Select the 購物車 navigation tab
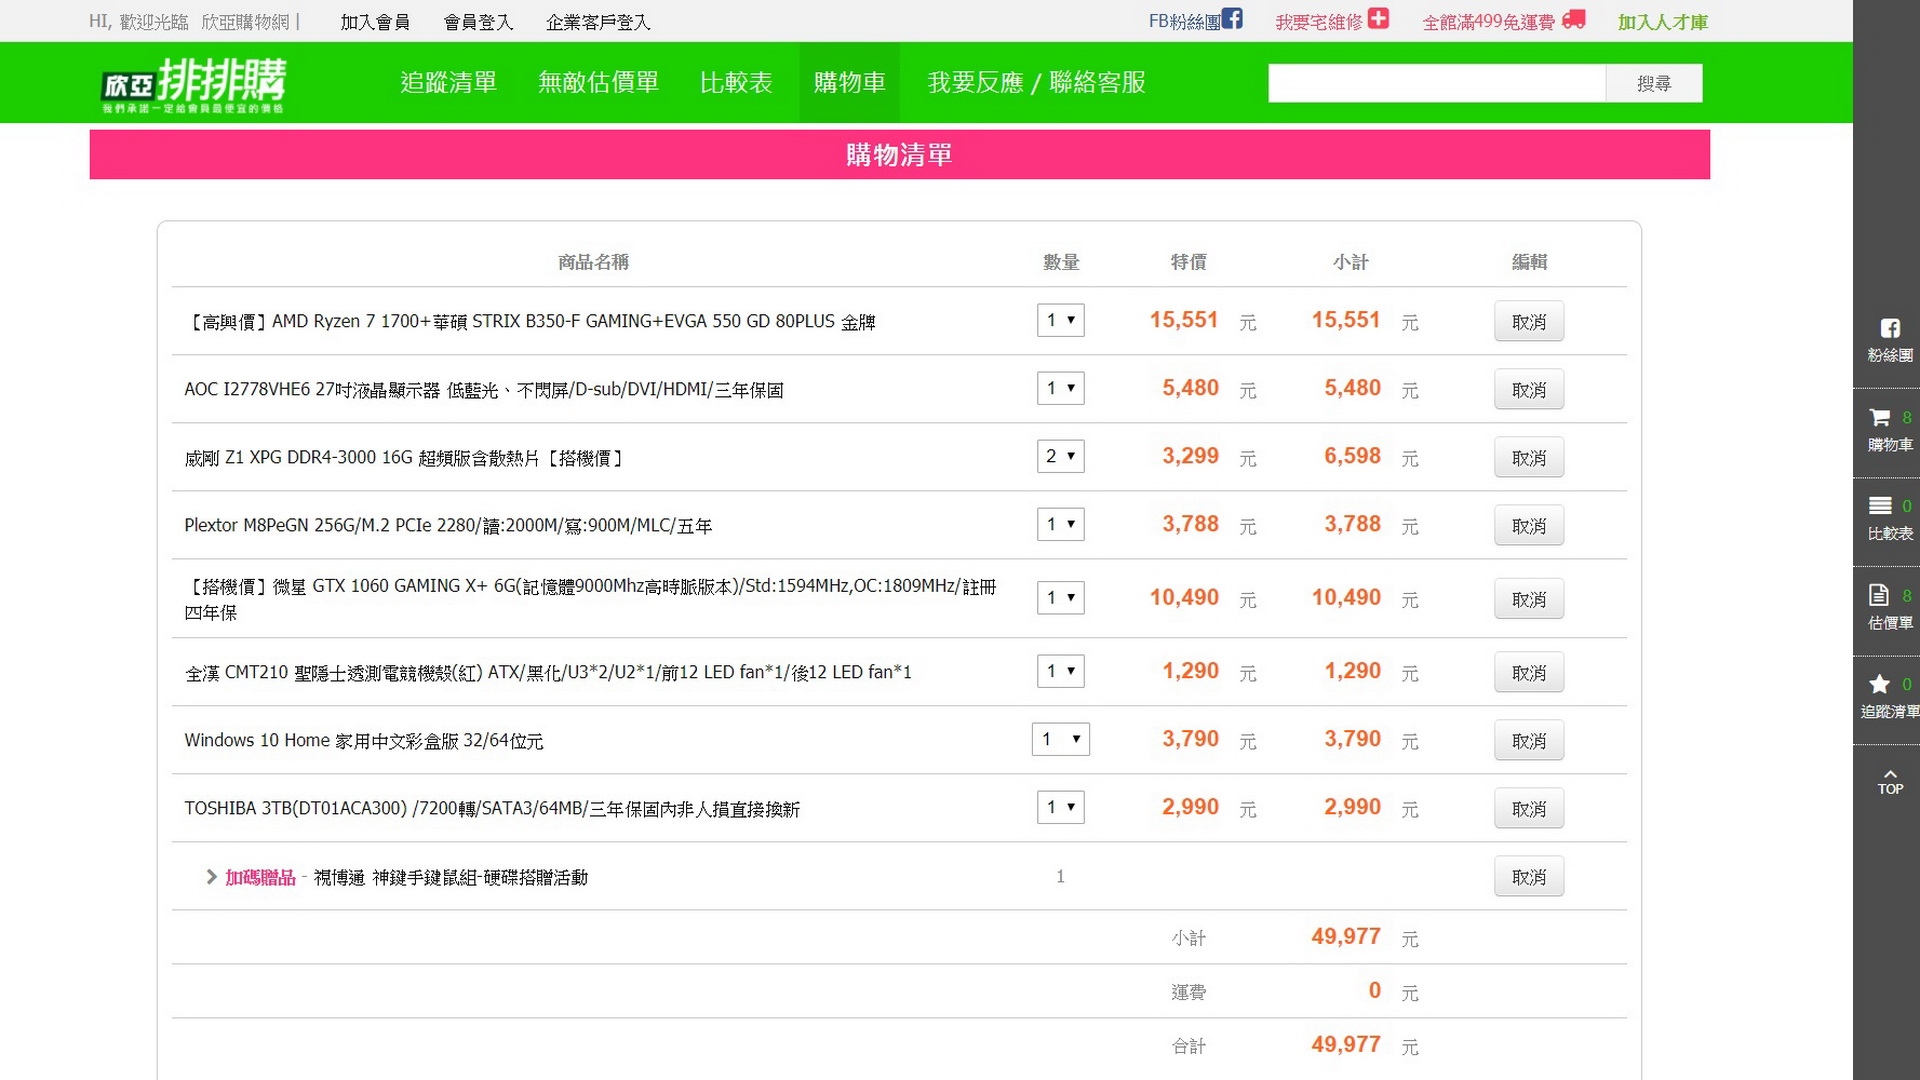1920x1080 pixels. coord(849,82)
